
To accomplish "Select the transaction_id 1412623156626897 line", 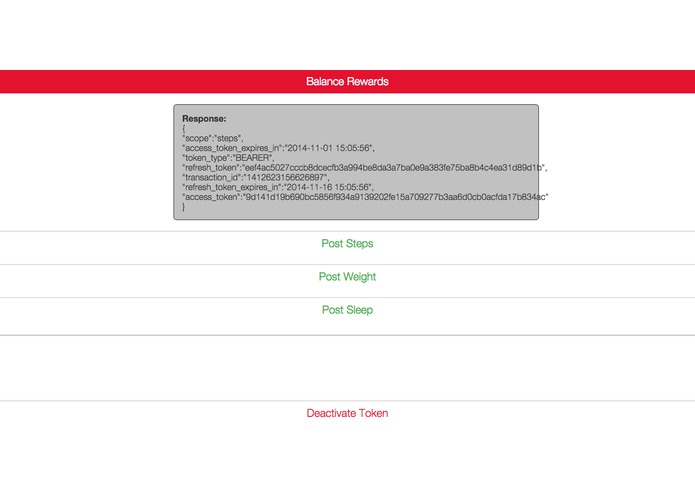I will pyautogui.click(x=256, y=177).
